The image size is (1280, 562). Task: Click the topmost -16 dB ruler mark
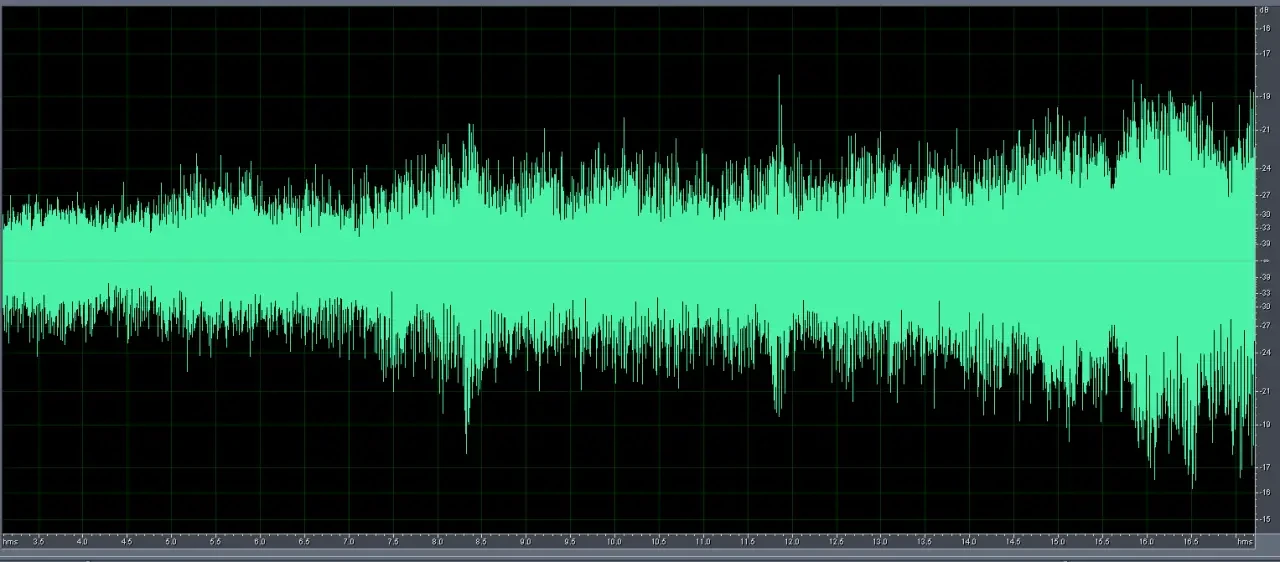point(1265,29)
